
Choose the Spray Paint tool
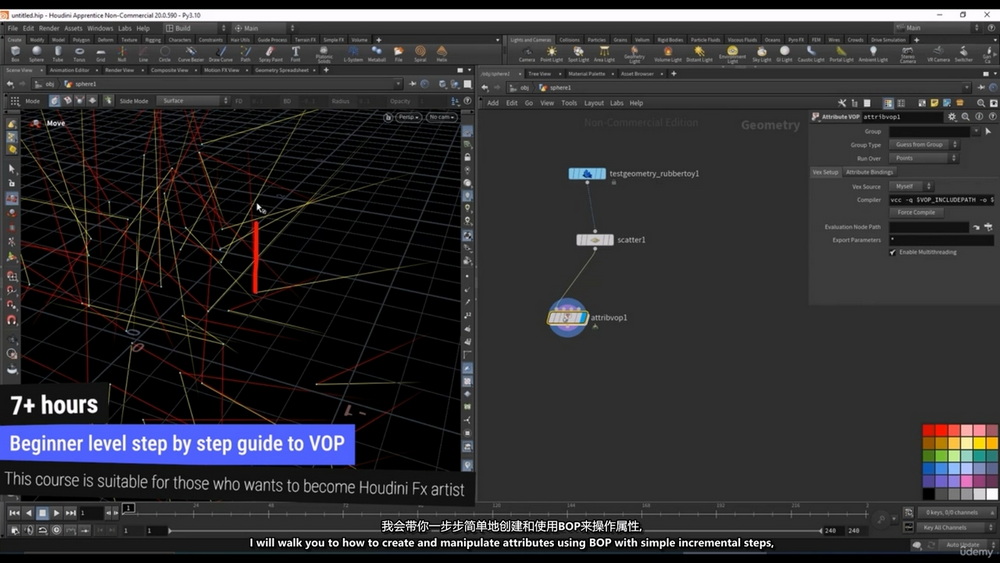(x=270, y=54)
